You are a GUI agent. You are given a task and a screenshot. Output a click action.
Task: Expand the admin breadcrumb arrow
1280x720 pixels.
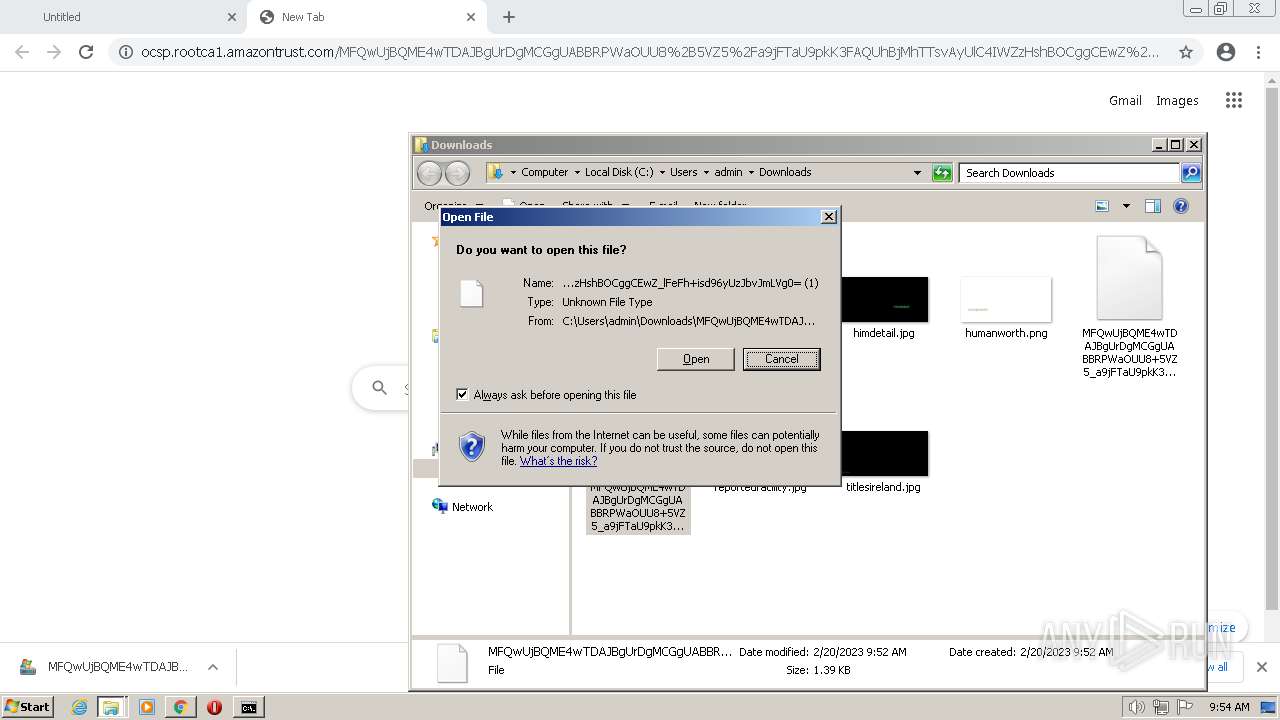coord(751,172)
